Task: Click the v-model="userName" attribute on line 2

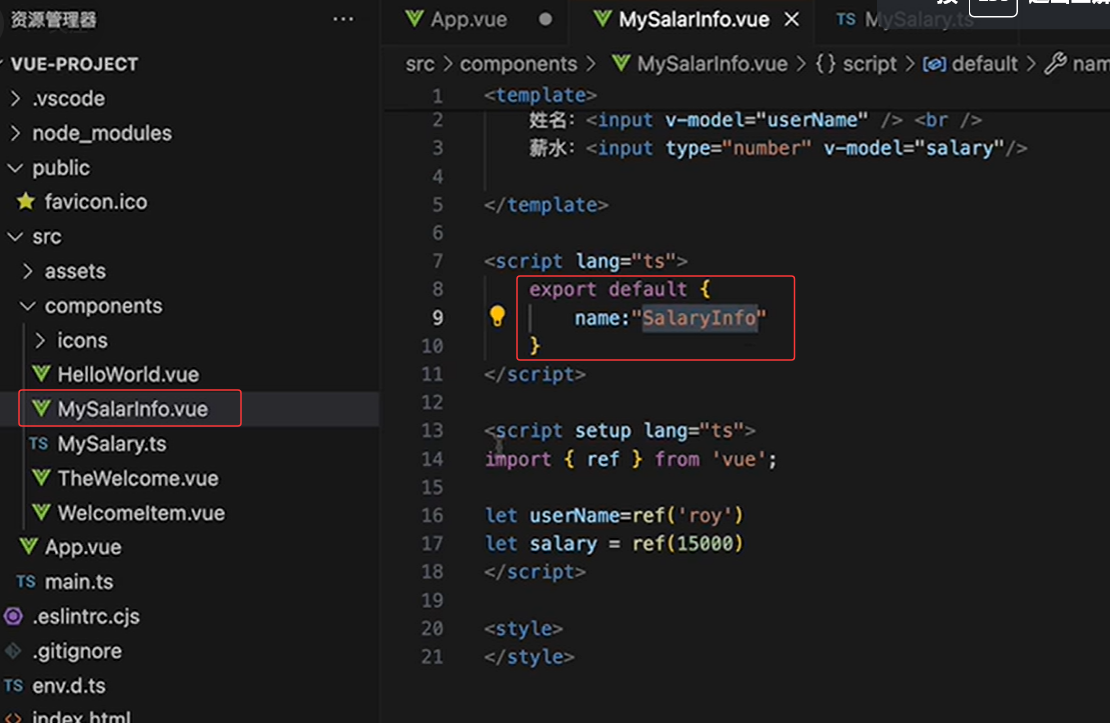Action: (x=766, y=120)
